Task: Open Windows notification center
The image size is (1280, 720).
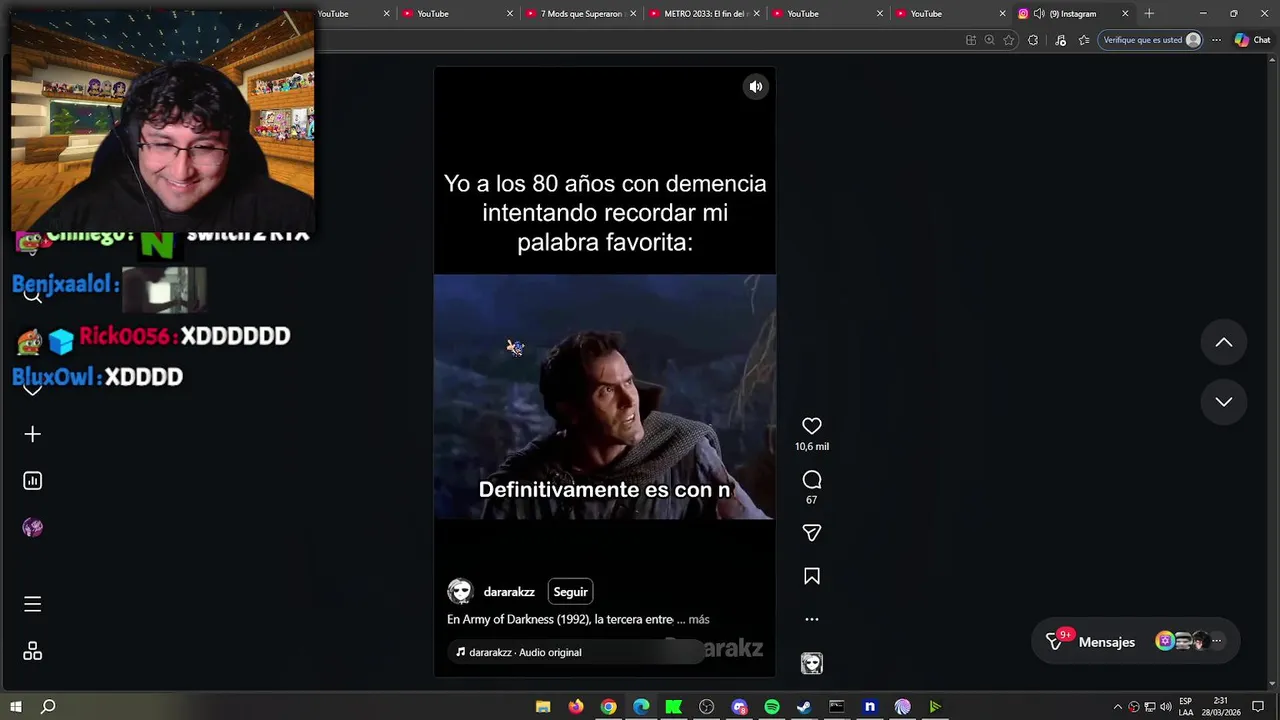Action: 1258,707
